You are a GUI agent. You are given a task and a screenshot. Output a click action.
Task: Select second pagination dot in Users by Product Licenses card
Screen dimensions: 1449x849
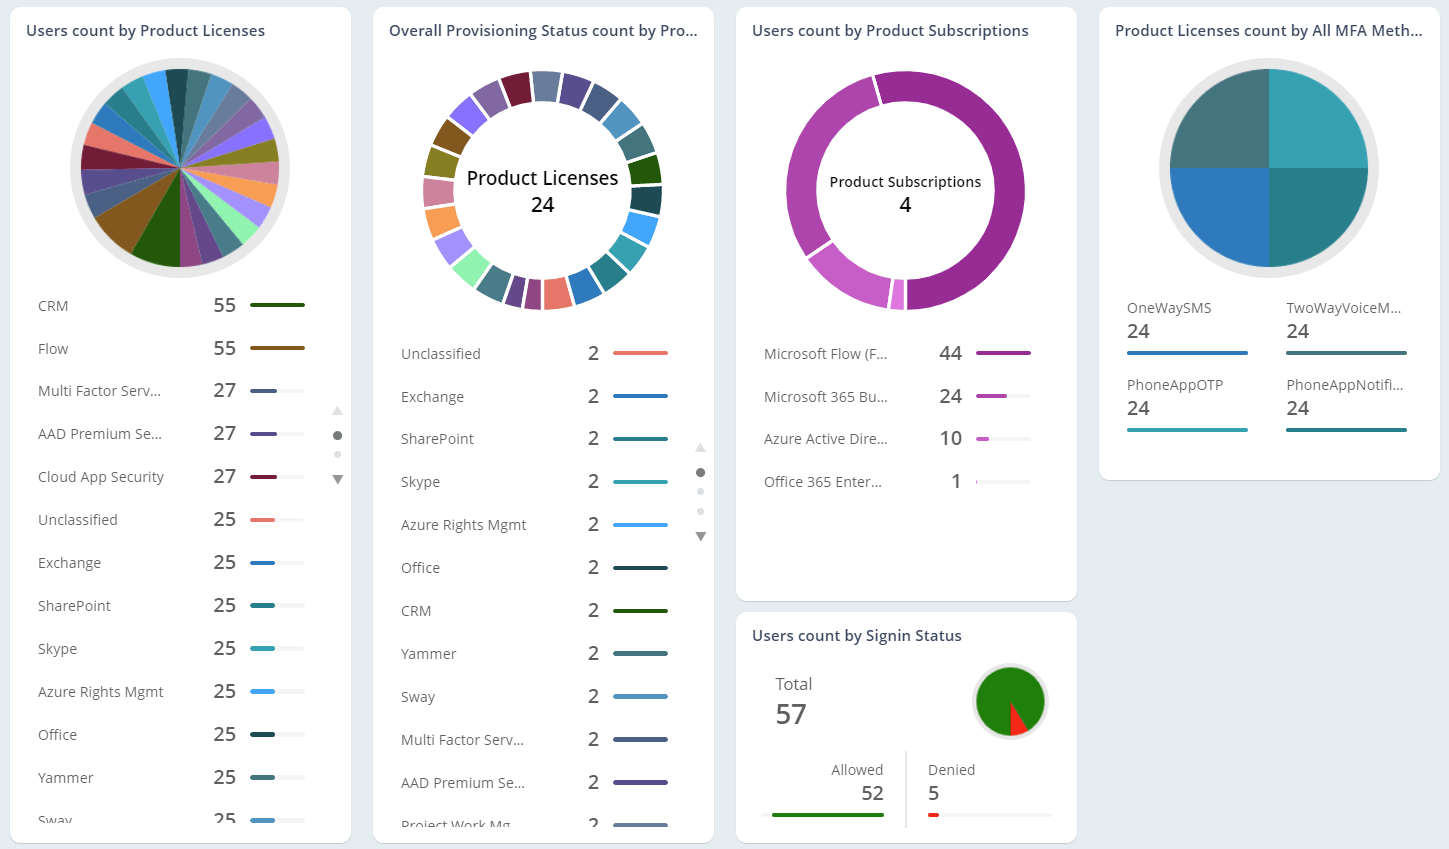[337, 455]
